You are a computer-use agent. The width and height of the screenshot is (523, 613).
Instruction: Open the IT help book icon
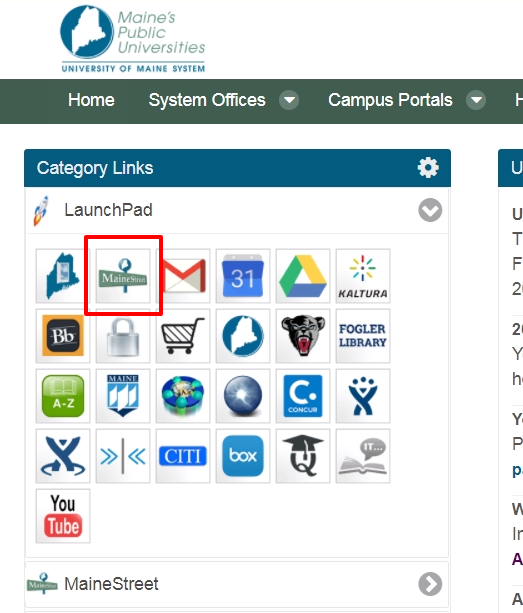[363, 456]
